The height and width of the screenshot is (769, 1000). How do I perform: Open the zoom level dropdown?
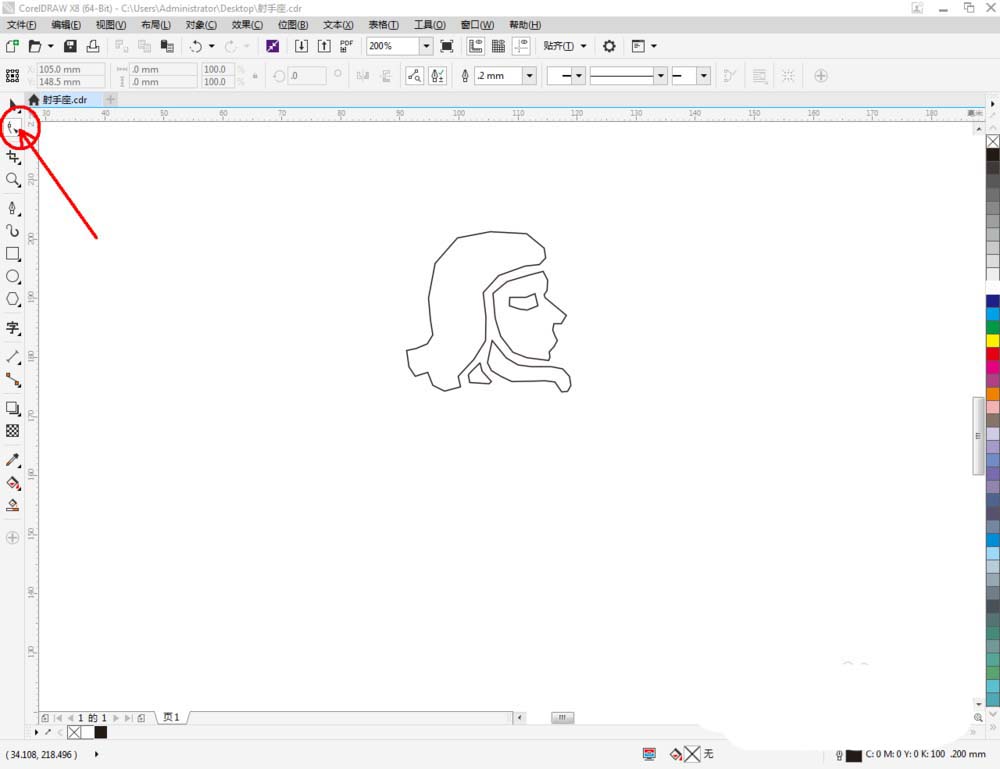426,46
